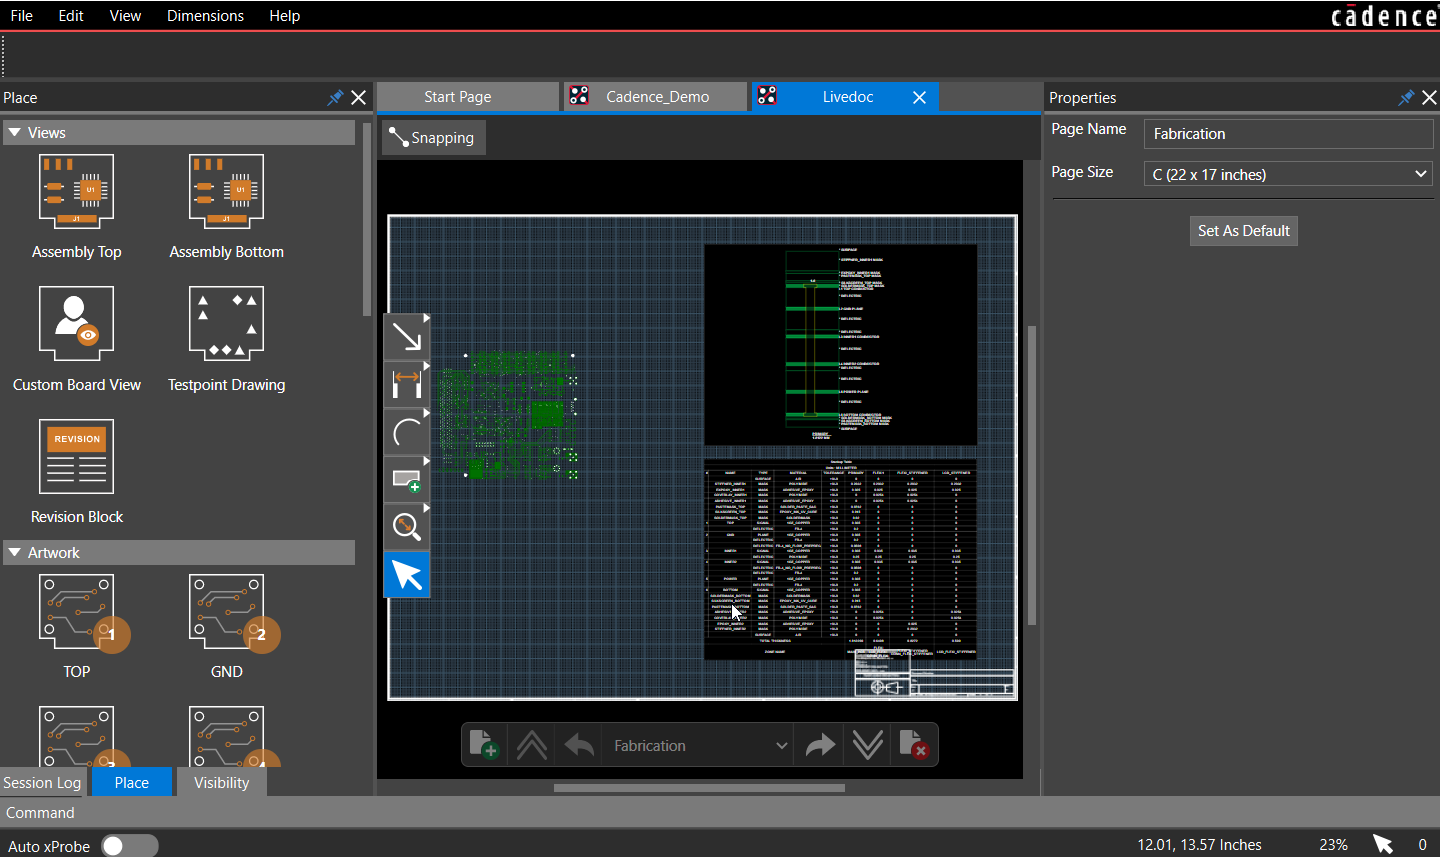Toggle the Auto xProbe switch
This screenshot has height=857, width=1440.
pyautogui.click(x=130, y=846)
